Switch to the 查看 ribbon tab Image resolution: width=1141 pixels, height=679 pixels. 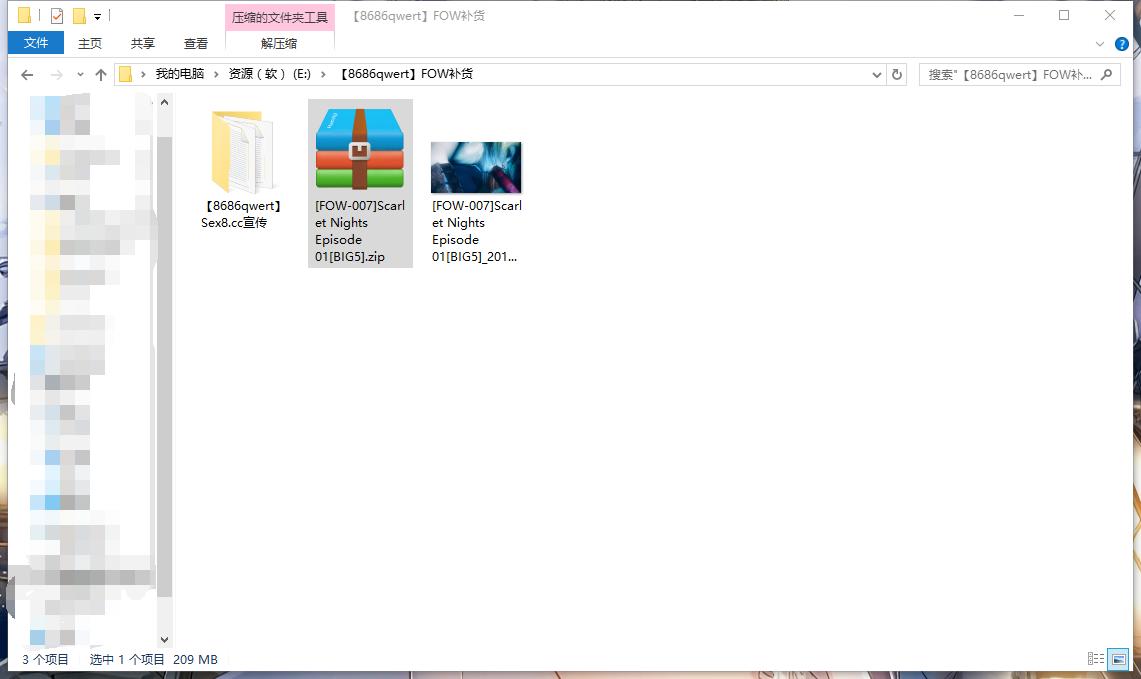click(196, 43)
